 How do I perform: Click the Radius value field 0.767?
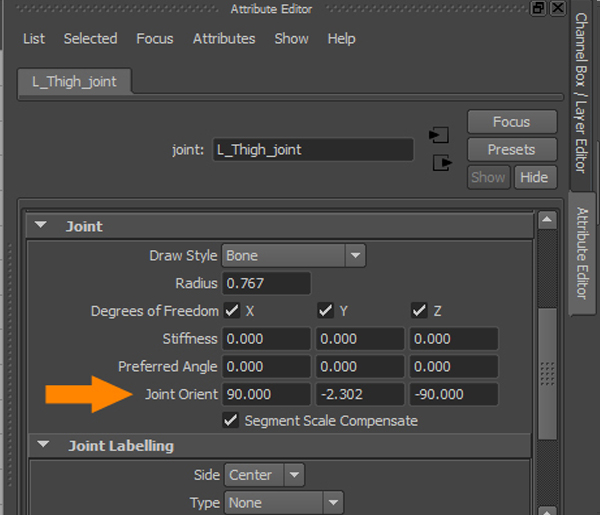(x=266, y=283)
